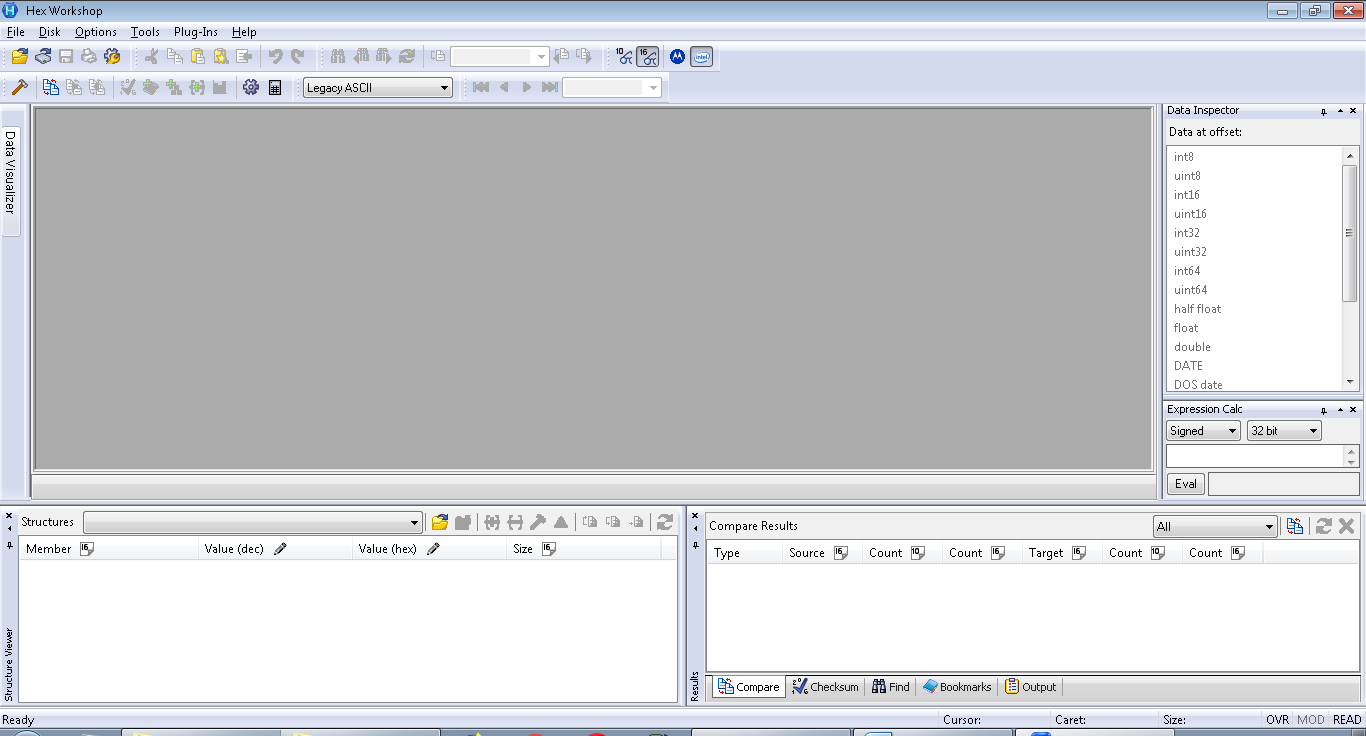Click the Replace refresh-arrows icon in main toolbar
Image resolution: width=1366 pixels, height=736 pixels.
point(406,57)
